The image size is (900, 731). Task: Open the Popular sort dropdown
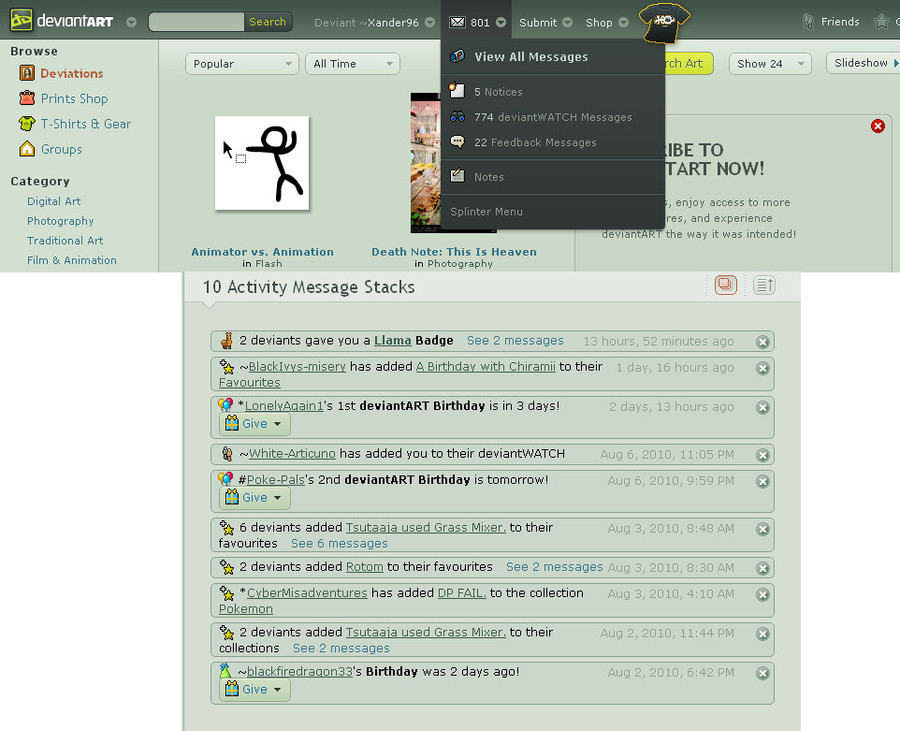tap(242, 64)
